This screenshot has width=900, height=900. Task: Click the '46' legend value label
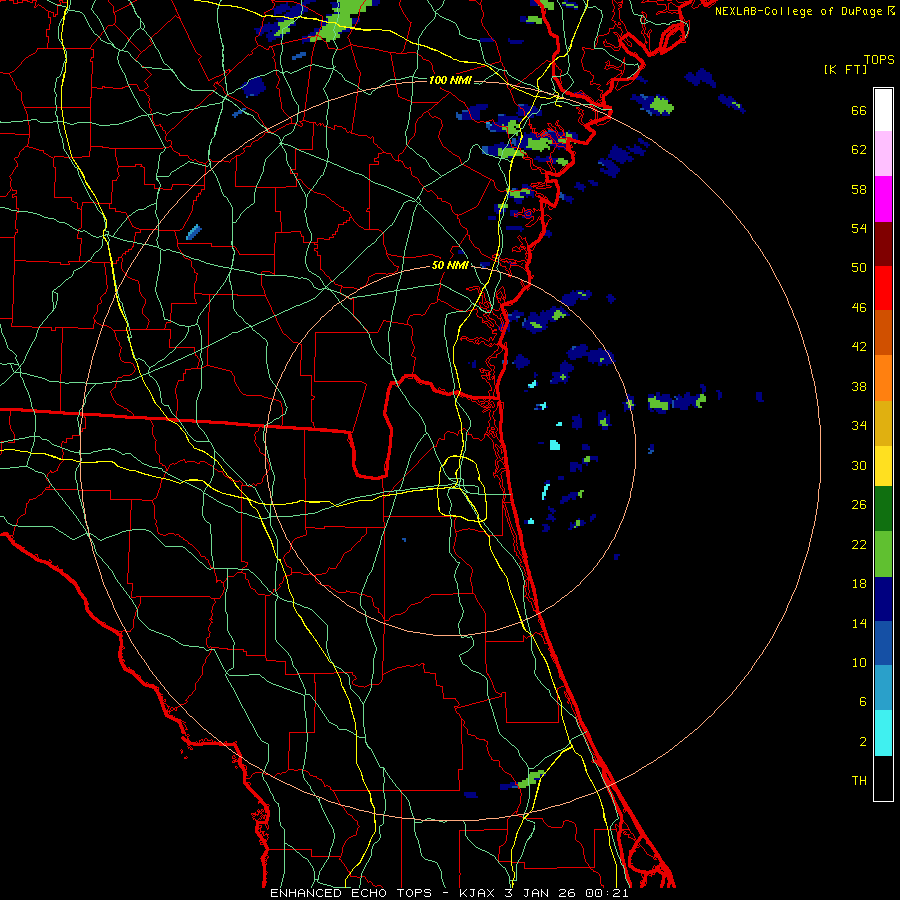tap(859, 308)
